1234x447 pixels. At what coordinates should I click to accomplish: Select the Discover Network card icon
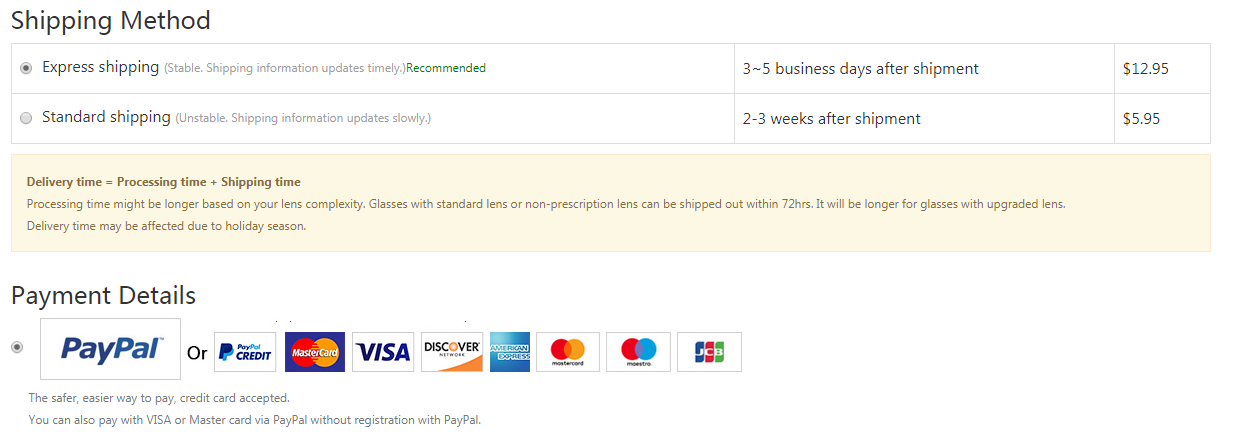452,352
